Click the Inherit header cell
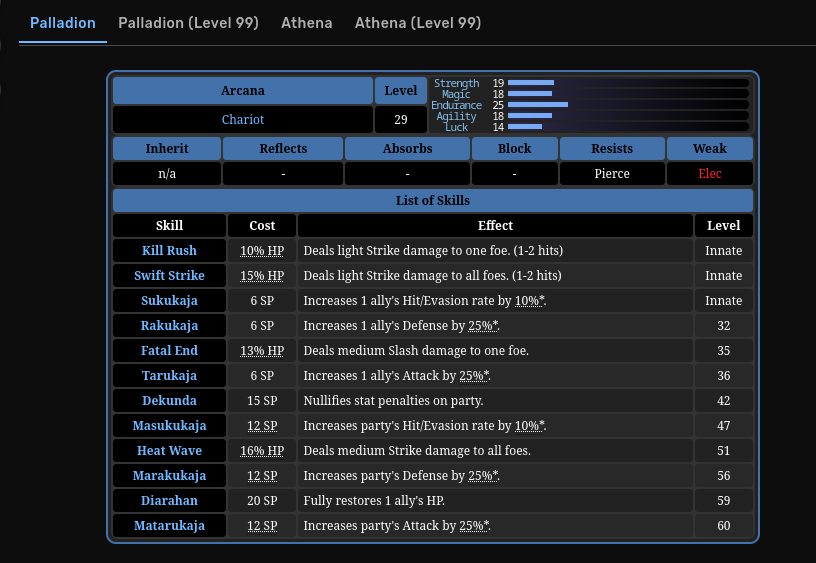Screen dimensions: 816x563 [167, 149]
